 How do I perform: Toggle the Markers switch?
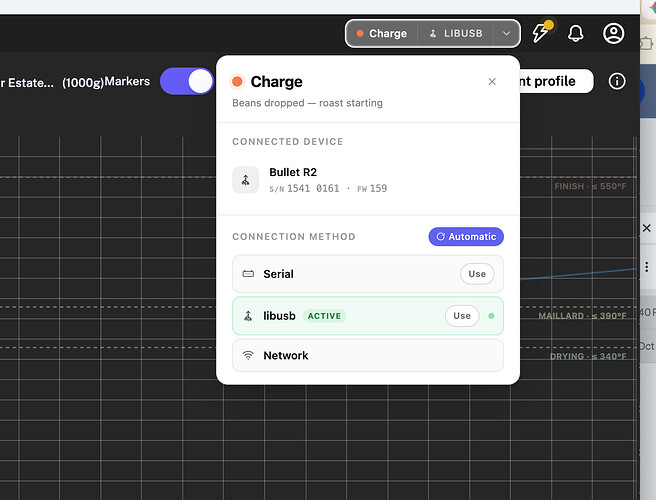coord(187,81)
